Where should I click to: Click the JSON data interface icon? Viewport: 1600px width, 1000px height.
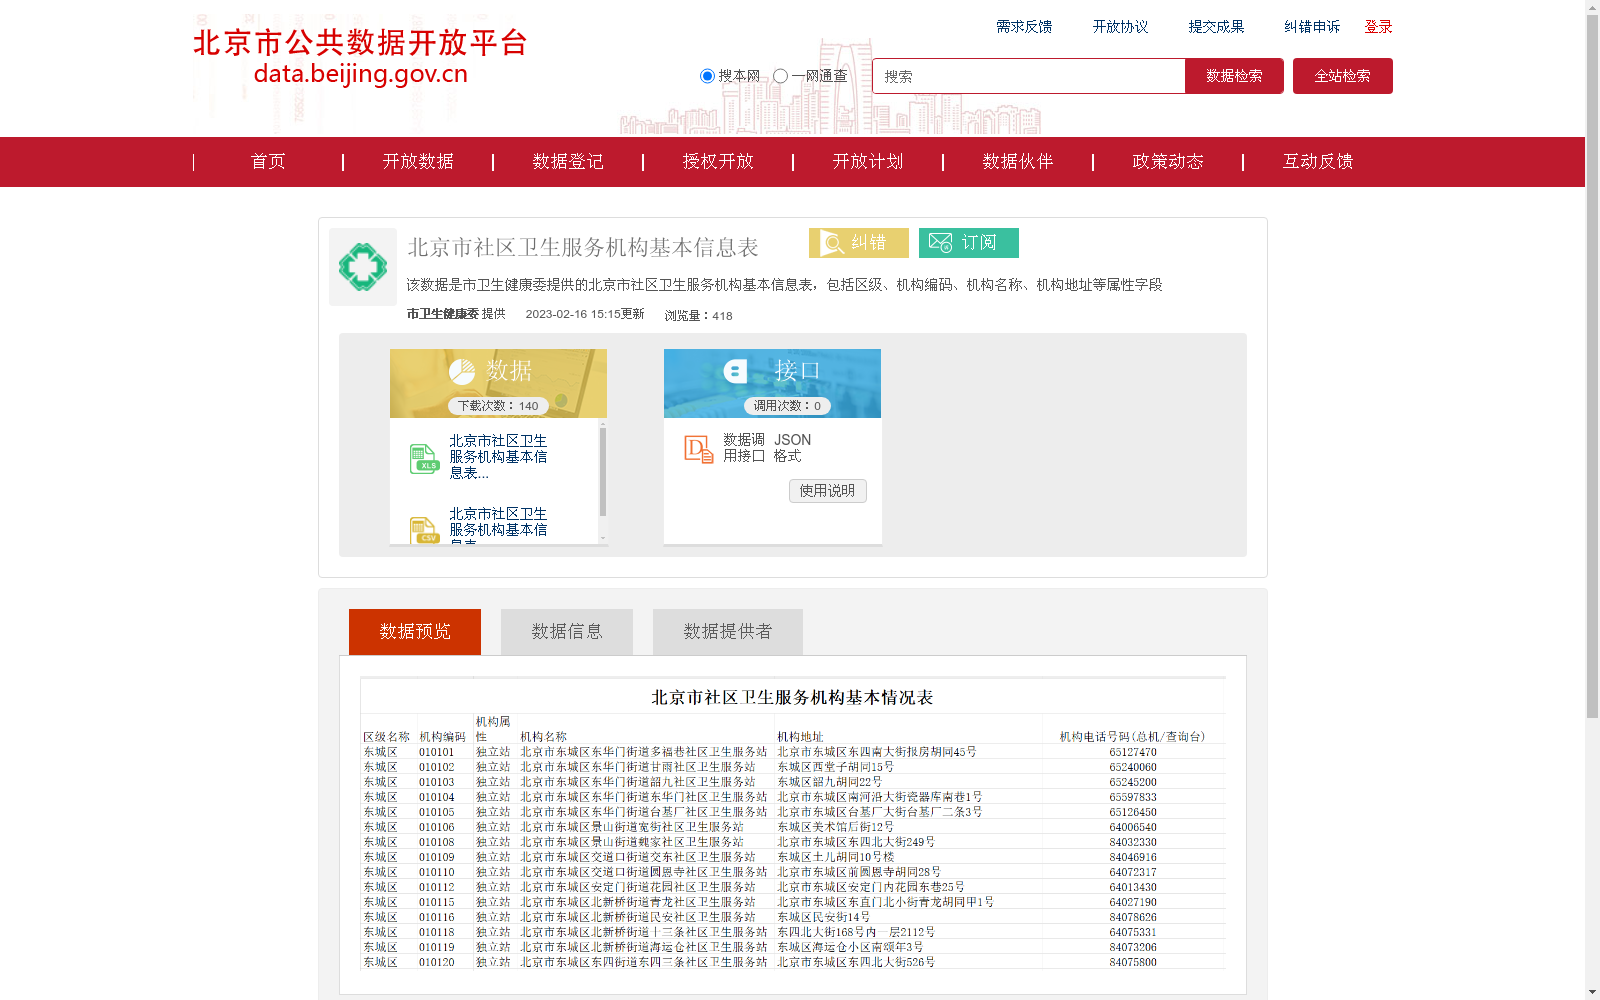point(699,449)
